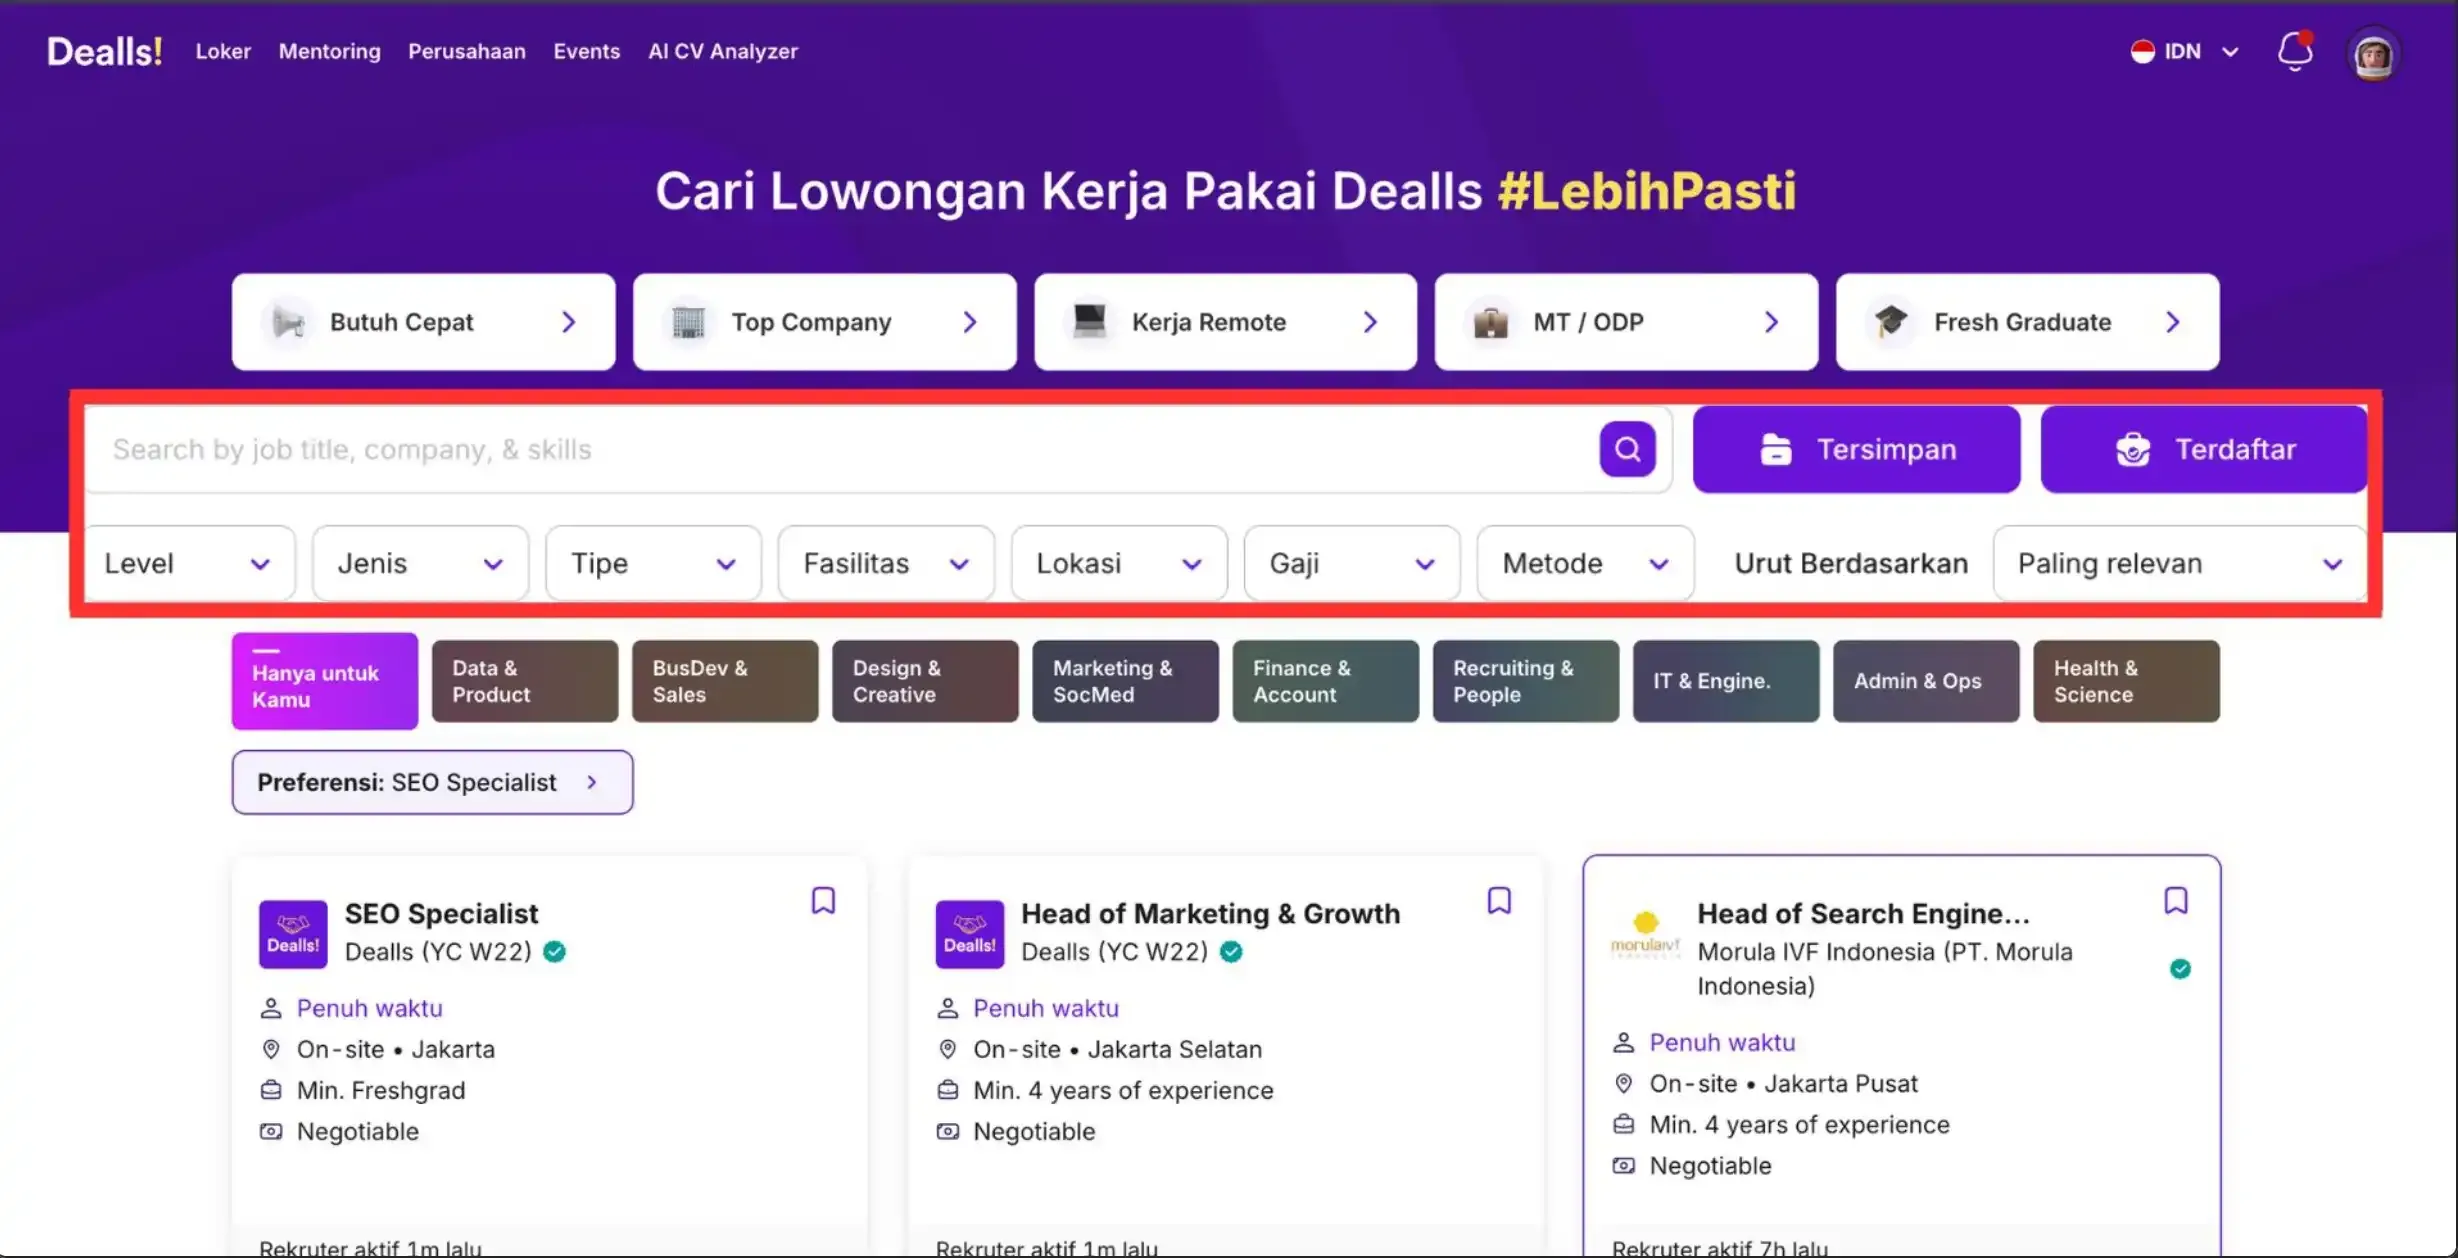The height and width of the screenshot is (1258, 2458).
Task: Open the Tipe filter dropdown
Action: pyautogui.click(x=653, y=563)
